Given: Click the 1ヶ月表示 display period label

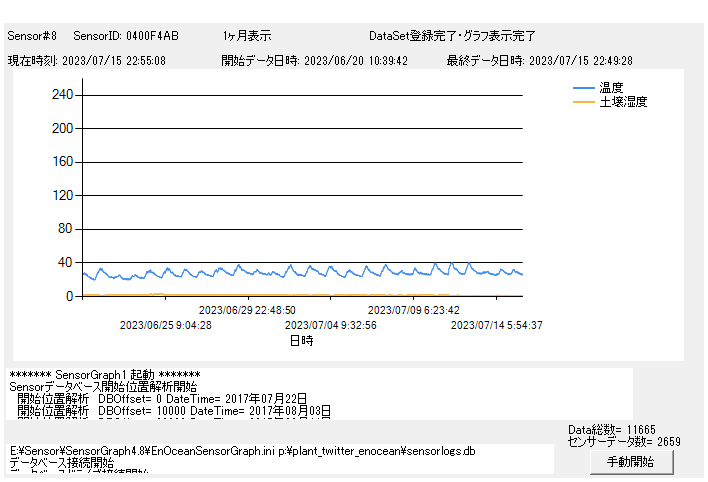Looking at the screenshot, I should coord(247,36).
